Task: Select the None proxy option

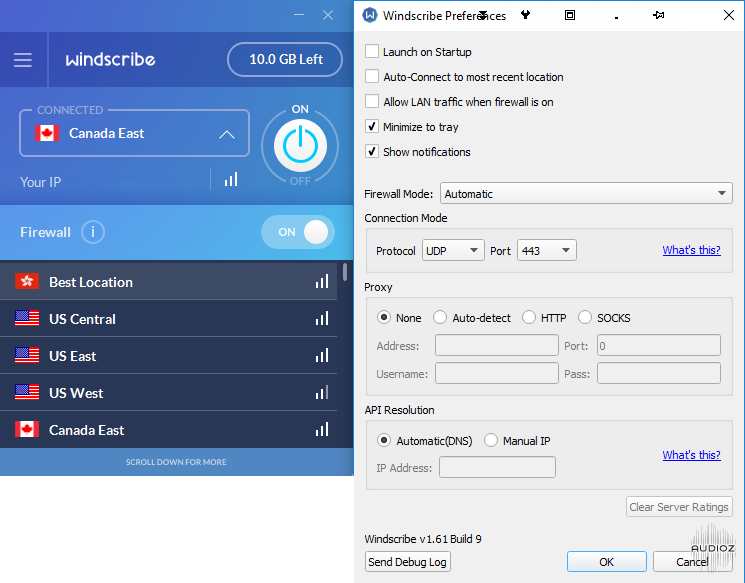Action: pyautogui.click(x=384, y=317)
